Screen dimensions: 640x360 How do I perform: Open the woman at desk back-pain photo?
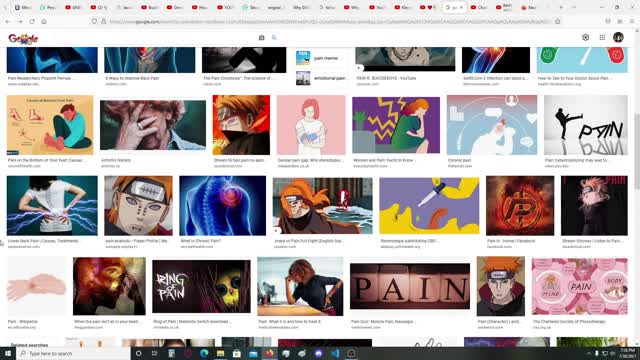pos(300,286)
